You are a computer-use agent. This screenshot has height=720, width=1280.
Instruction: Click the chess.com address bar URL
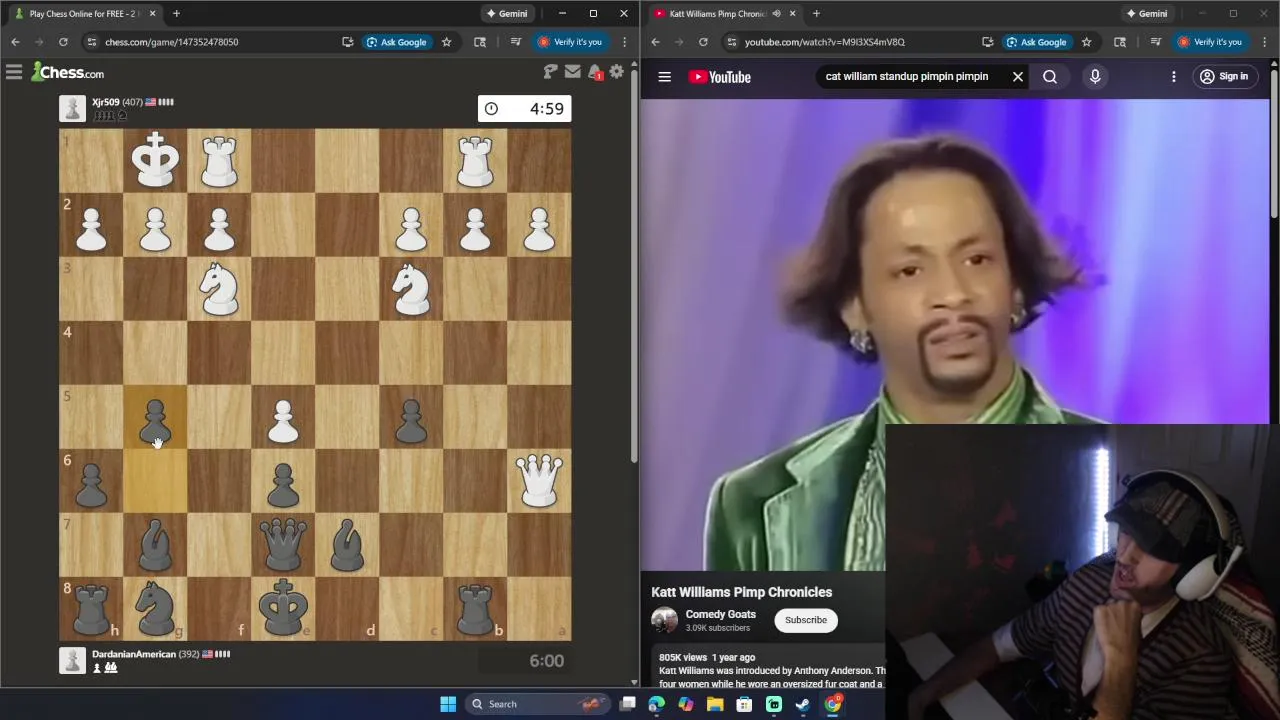point(172,42)
